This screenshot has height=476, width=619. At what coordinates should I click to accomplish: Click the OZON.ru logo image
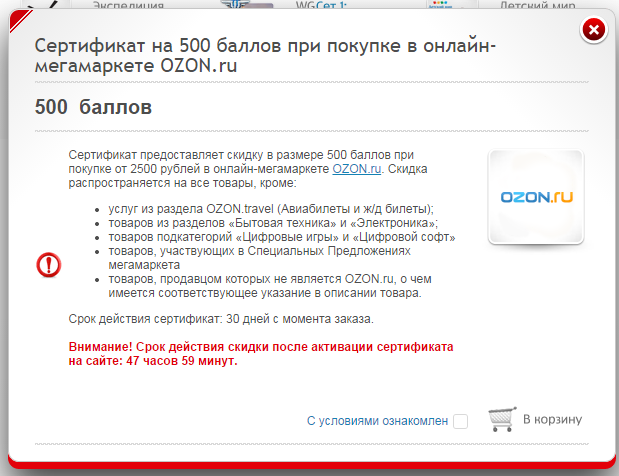(536, 198)
